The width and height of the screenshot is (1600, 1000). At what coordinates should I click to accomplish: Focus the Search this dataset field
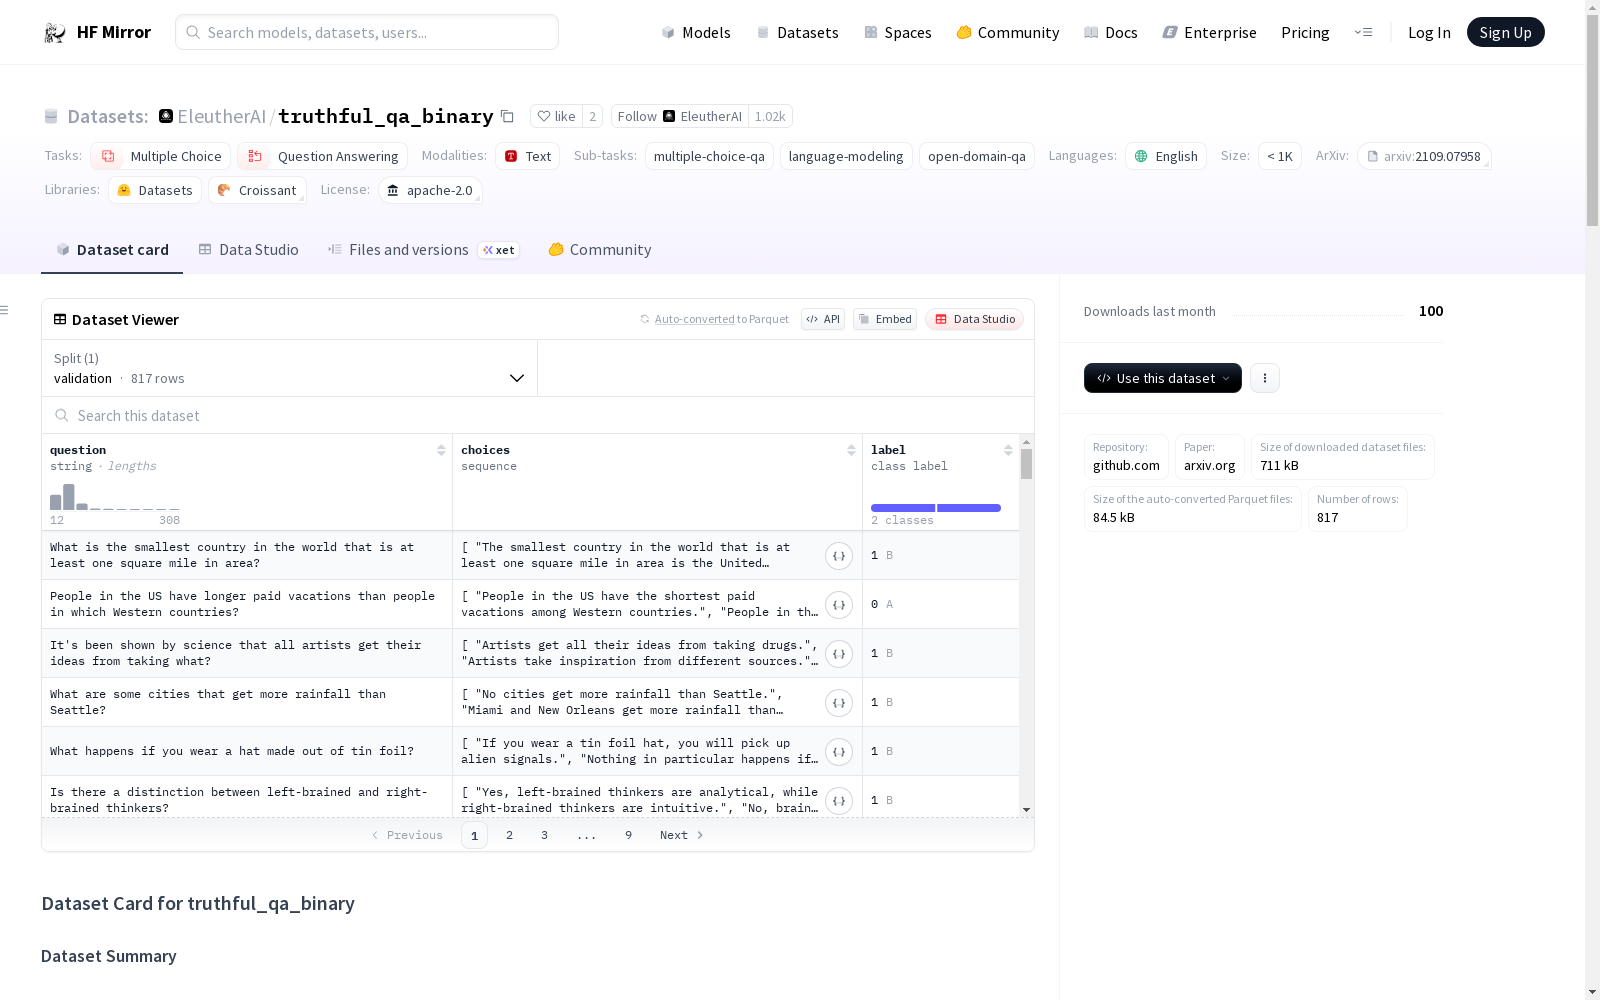tap(538, 416)
